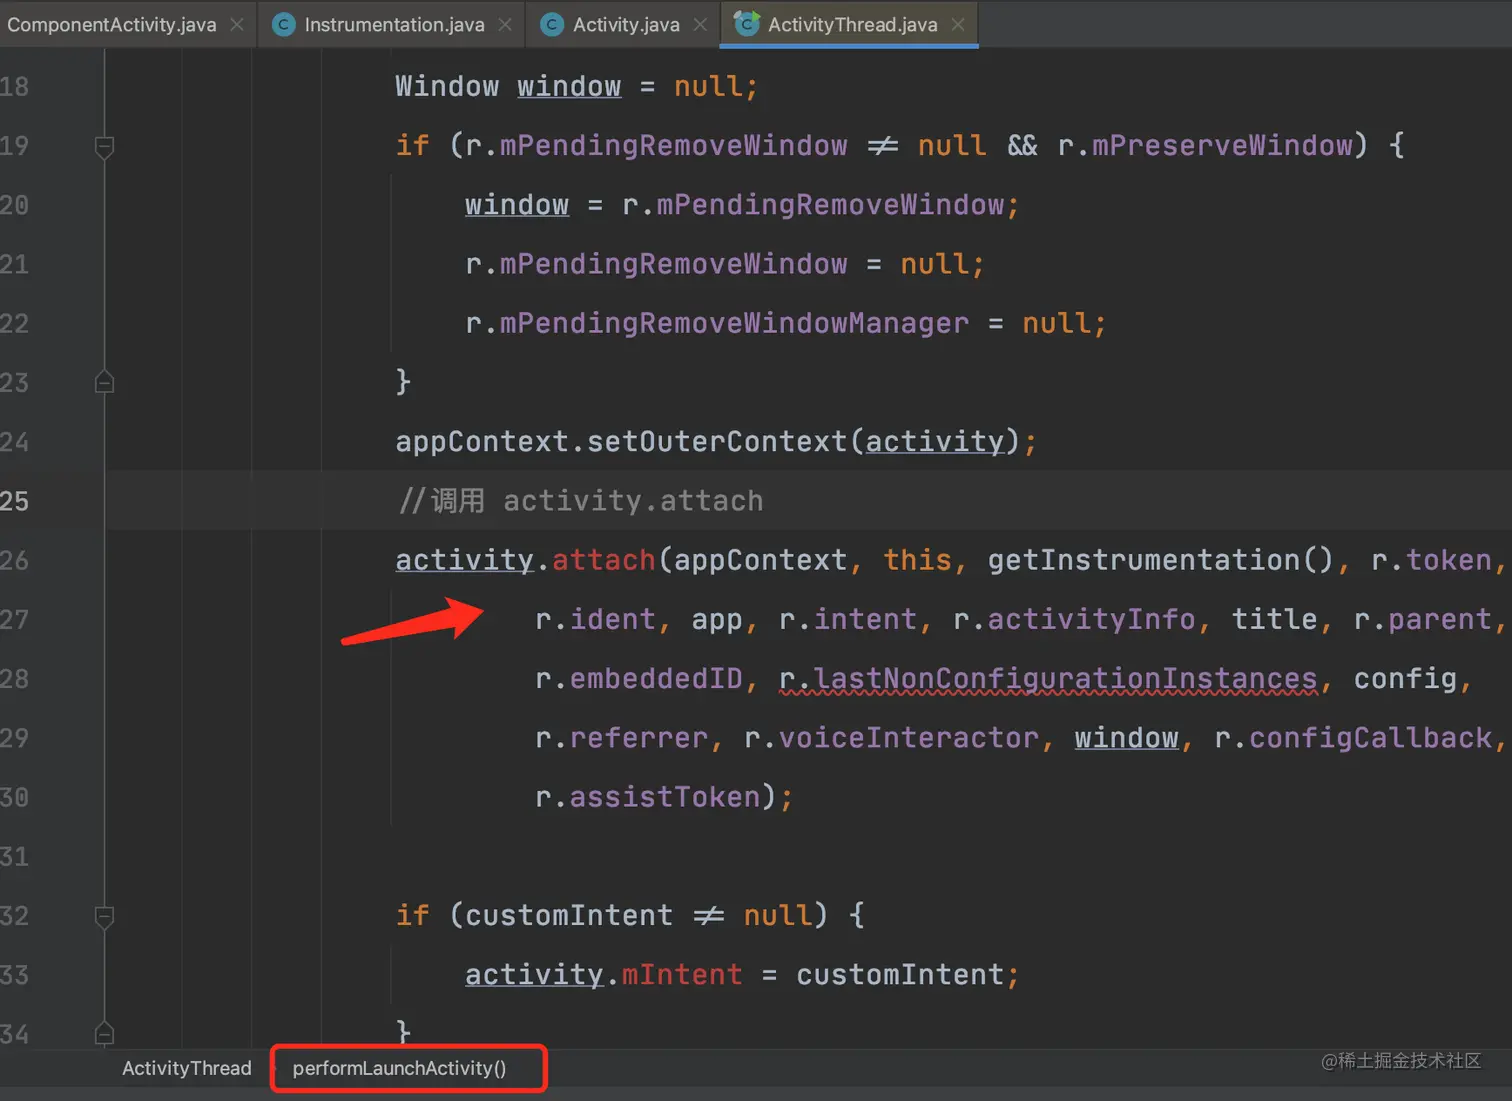This screenshot has width=1512, height=1101.
Task: Click r.referrer on line 29
Action: tap(622, 738)
